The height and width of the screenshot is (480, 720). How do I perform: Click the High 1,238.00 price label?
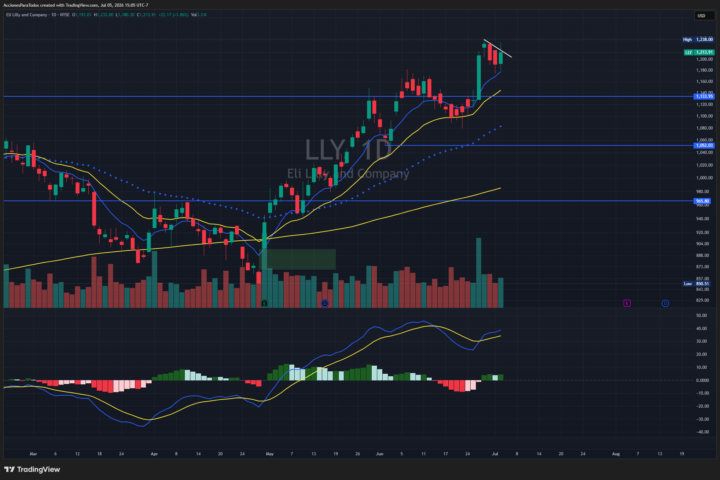coord(698,40)
